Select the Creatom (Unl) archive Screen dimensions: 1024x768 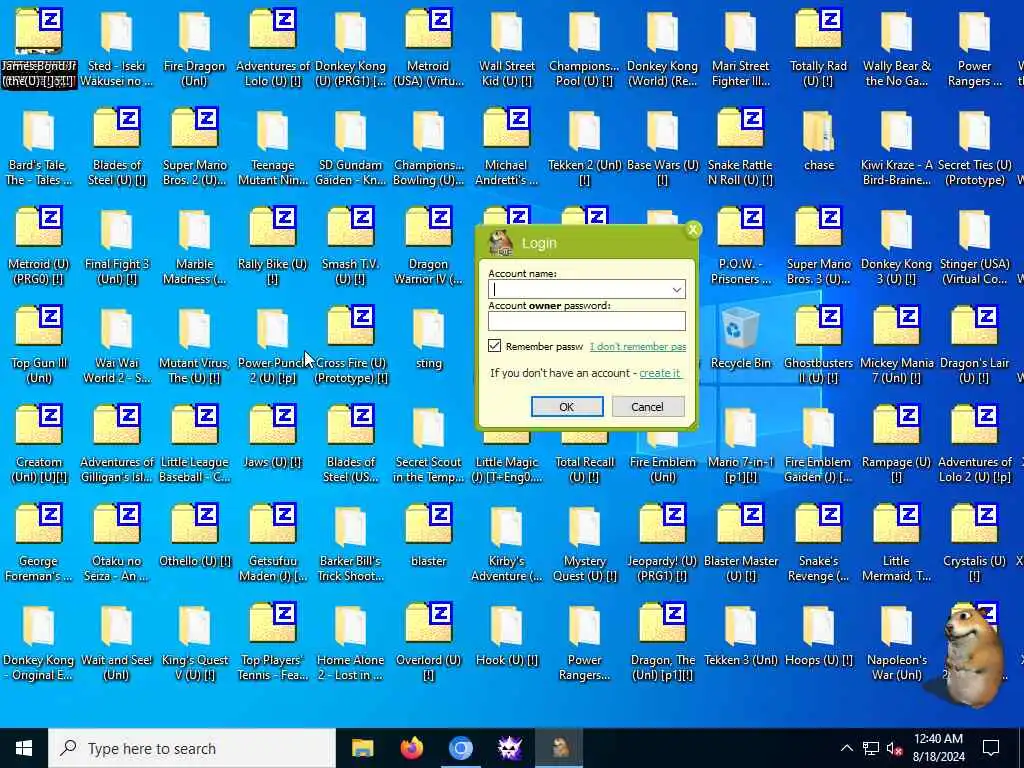point(39,443)
